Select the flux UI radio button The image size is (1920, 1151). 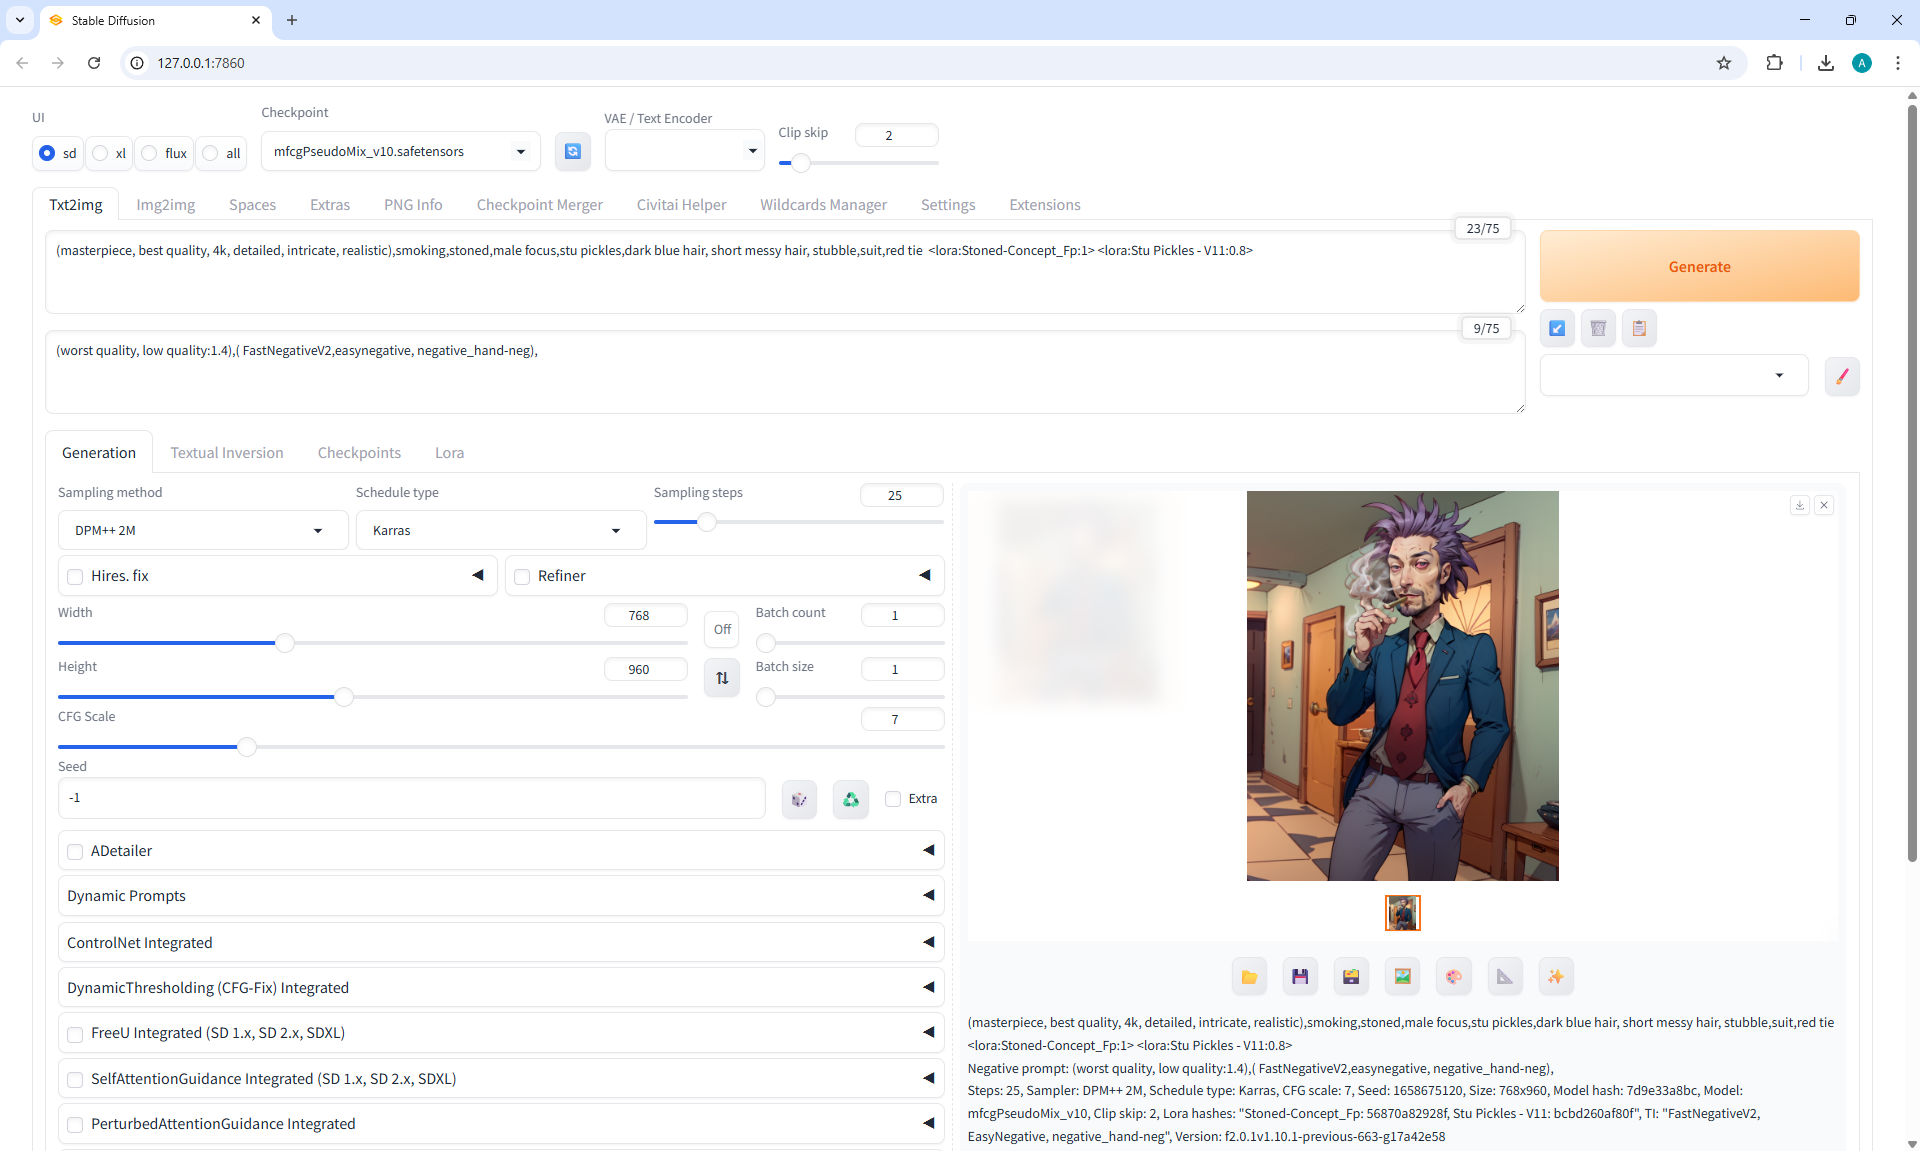[x=150, y=153]
